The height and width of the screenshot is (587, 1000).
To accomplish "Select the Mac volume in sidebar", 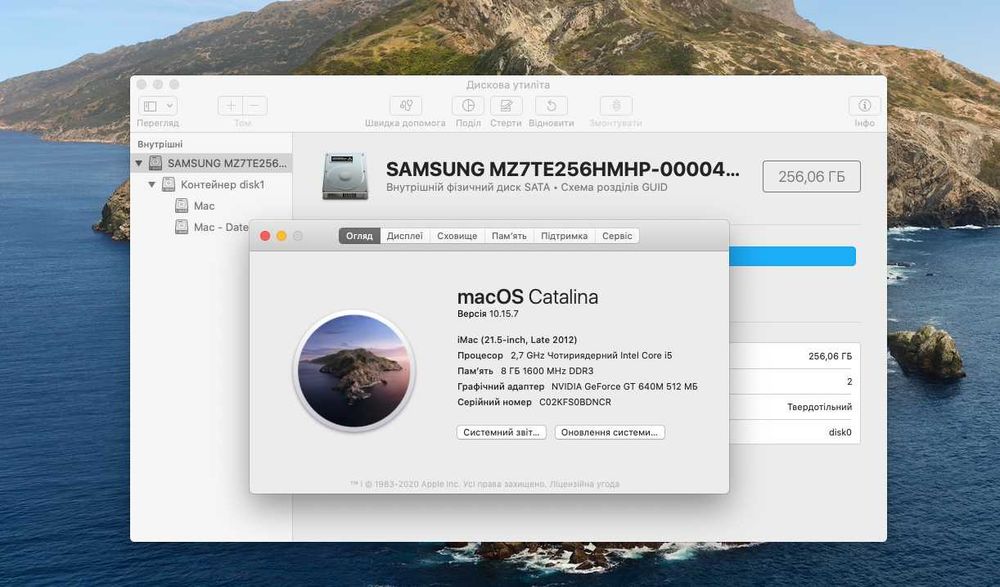I will click(204, 205).
